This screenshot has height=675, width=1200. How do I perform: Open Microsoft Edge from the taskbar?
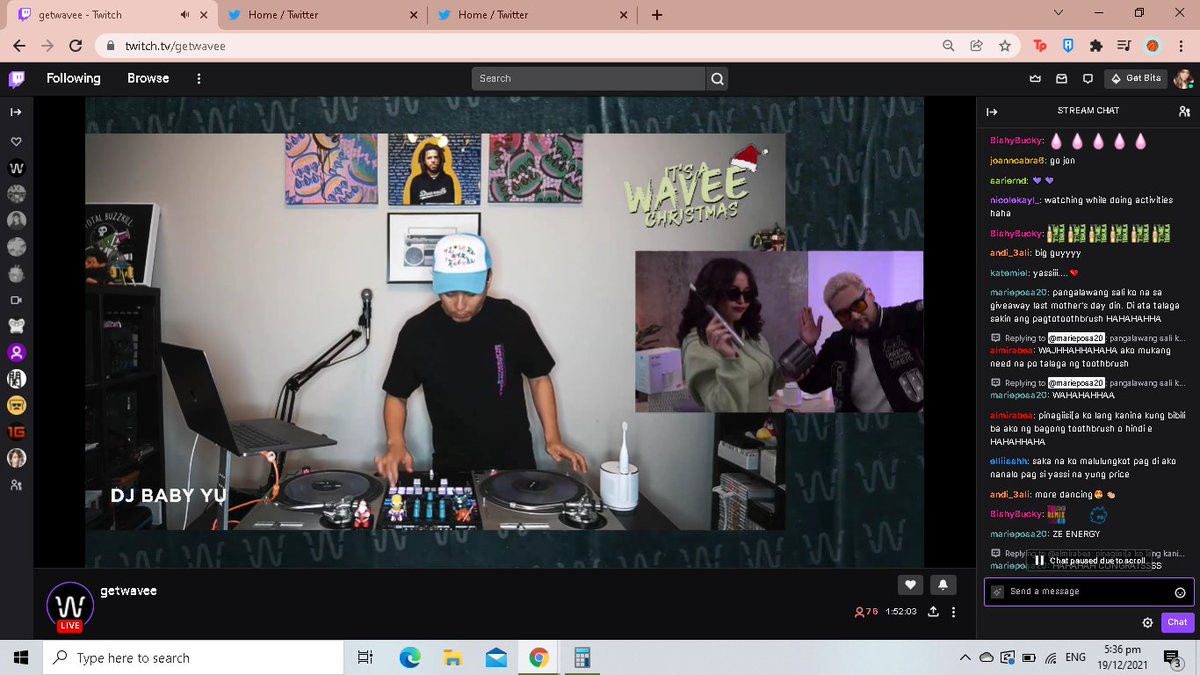pyautogui.click(x=409, y=657)
